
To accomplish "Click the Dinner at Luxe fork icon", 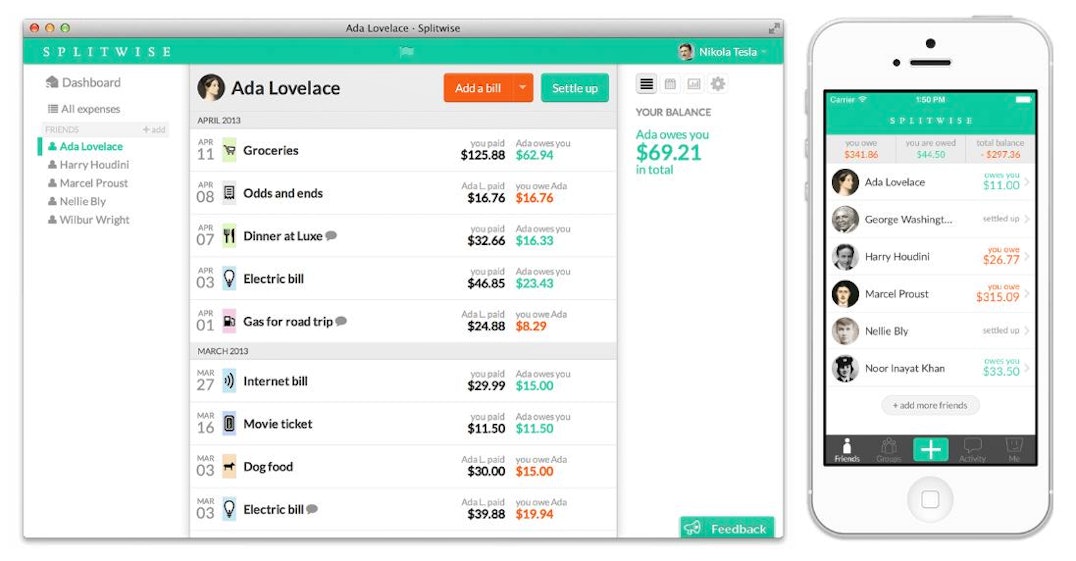I will click(x=229, y=236).
